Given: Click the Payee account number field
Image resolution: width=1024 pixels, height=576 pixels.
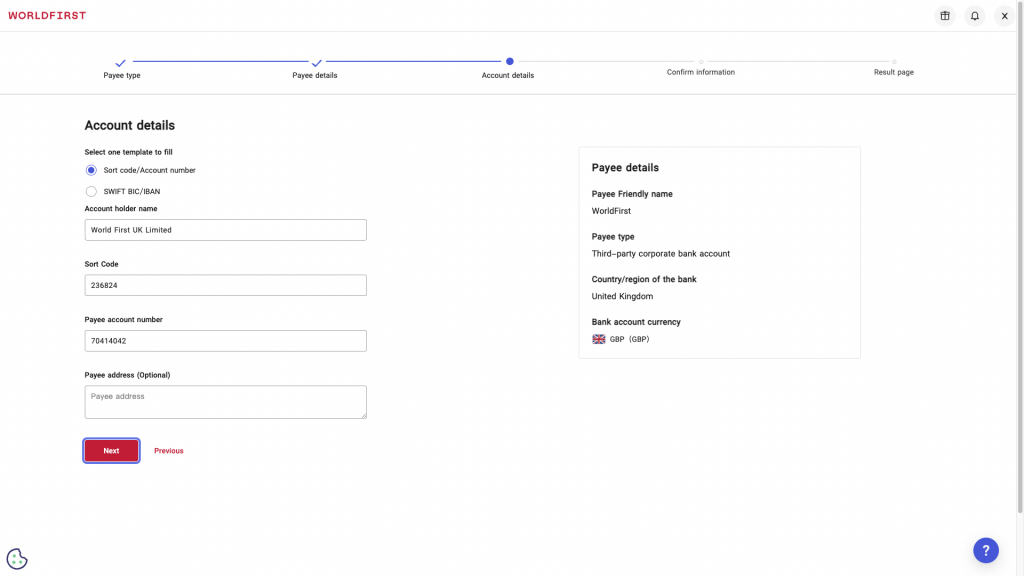Looking at the screenshot, I should coord(225,340).
